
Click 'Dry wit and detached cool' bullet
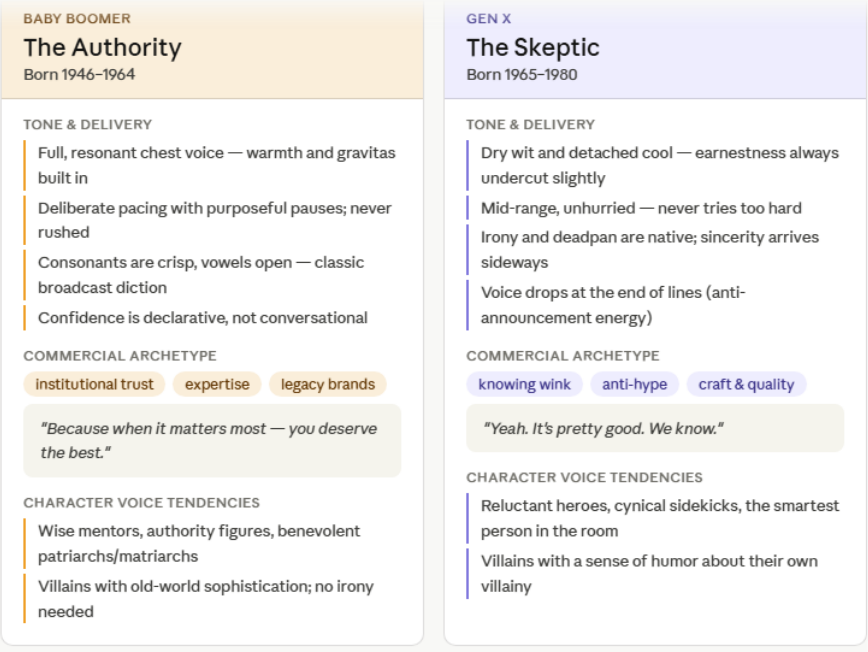(659, 165)
